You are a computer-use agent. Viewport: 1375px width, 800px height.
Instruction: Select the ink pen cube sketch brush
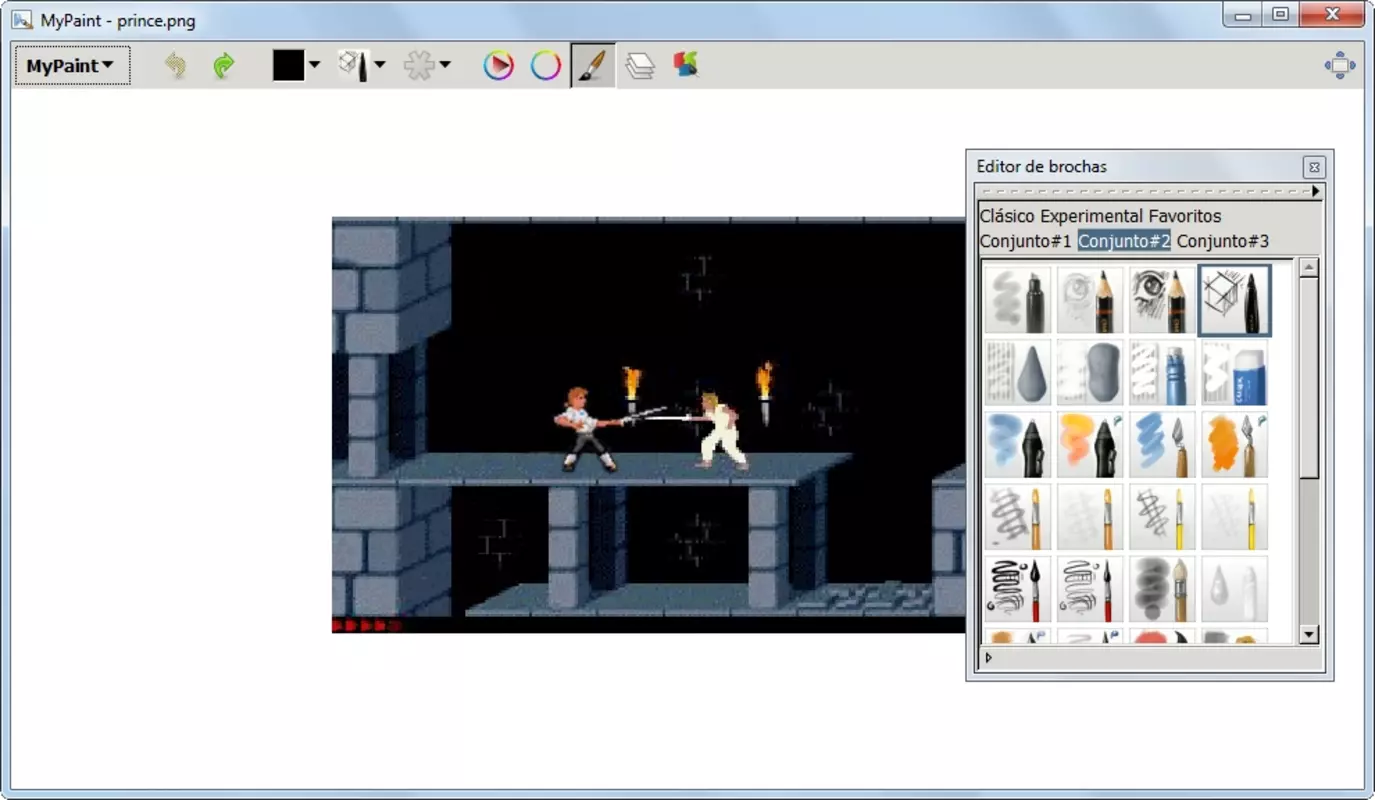[x=1234, y=300]
